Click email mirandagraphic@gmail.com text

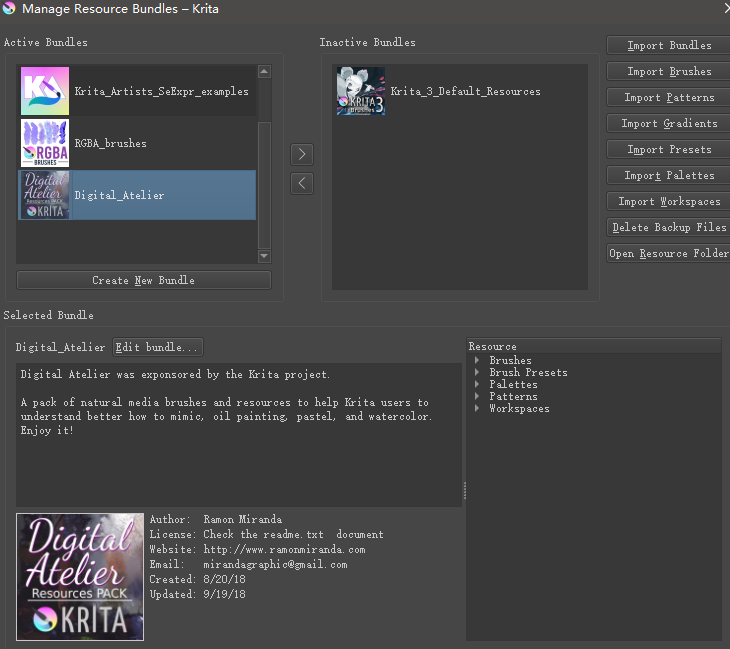click(275, 564)
